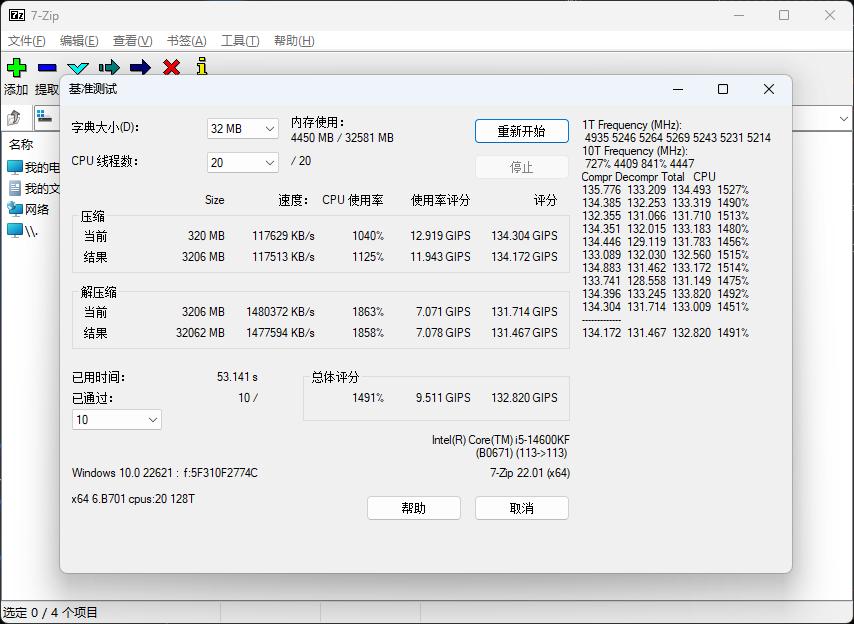The width and height of the screenshot is (854, 624).
Task: Click the 4450 MB / 32581 MB memory usage
Action: click(342, 138)
